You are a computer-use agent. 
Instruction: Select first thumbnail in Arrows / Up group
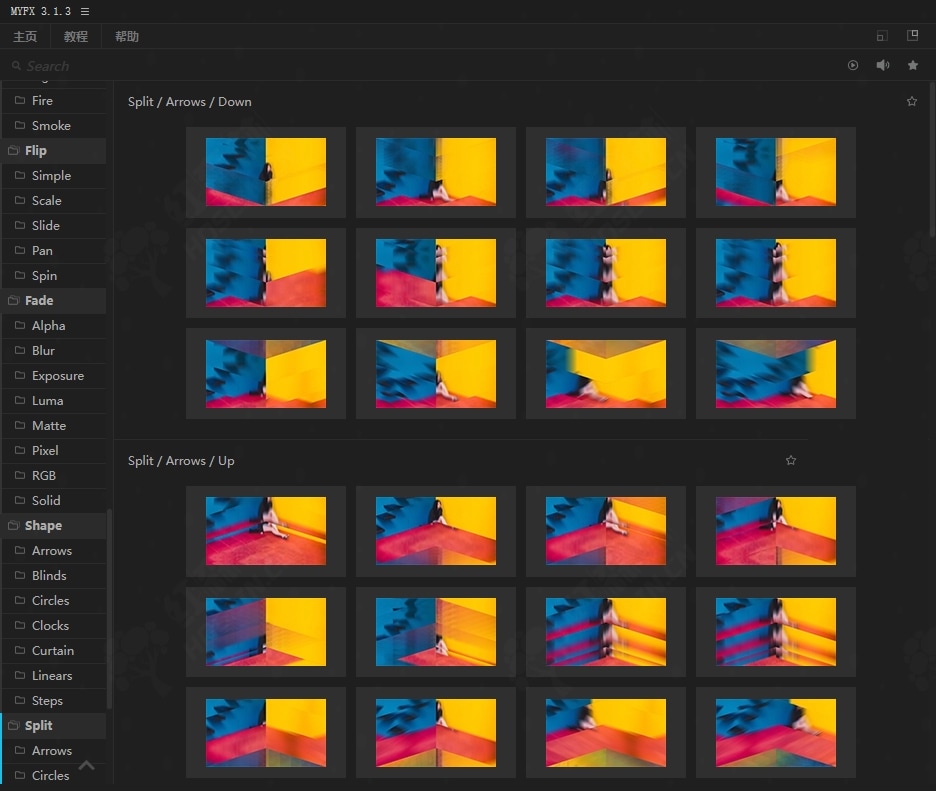click(x=266, y=531)
